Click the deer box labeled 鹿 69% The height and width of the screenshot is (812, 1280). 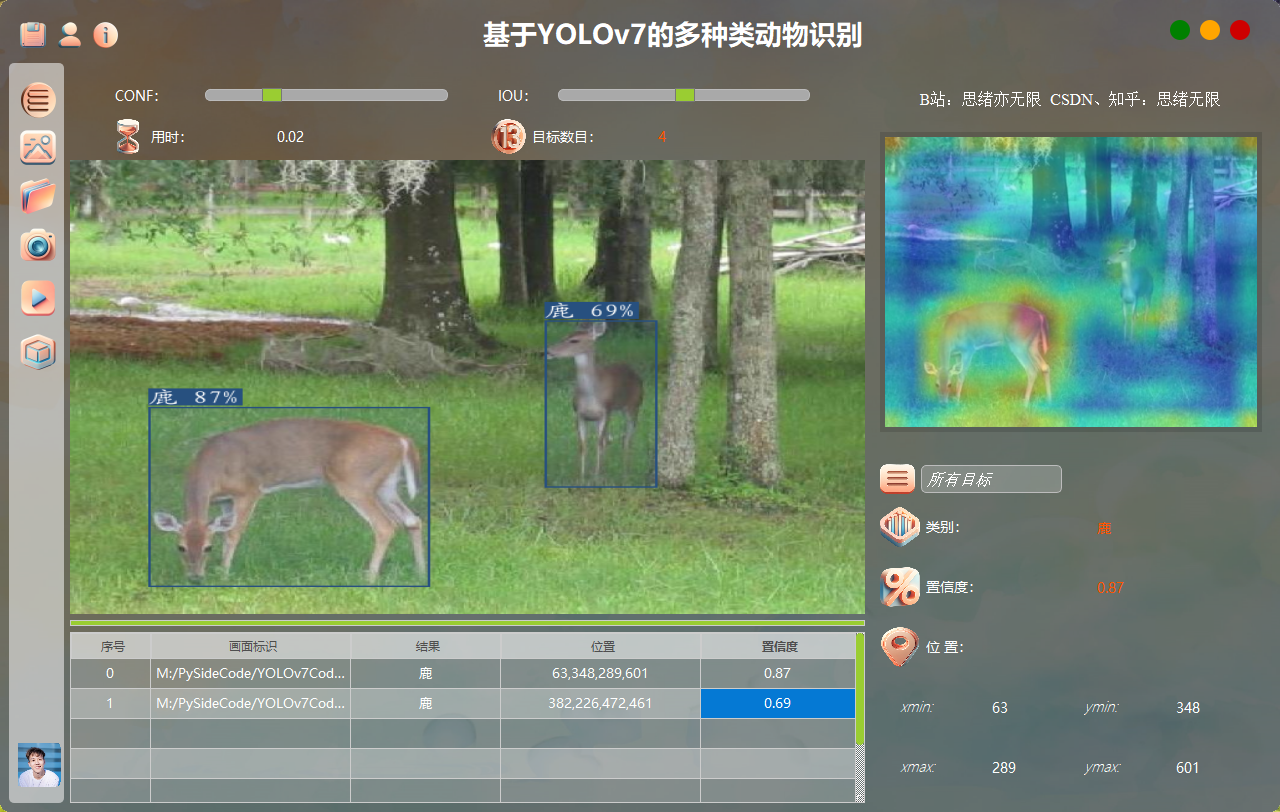(601, 403)
